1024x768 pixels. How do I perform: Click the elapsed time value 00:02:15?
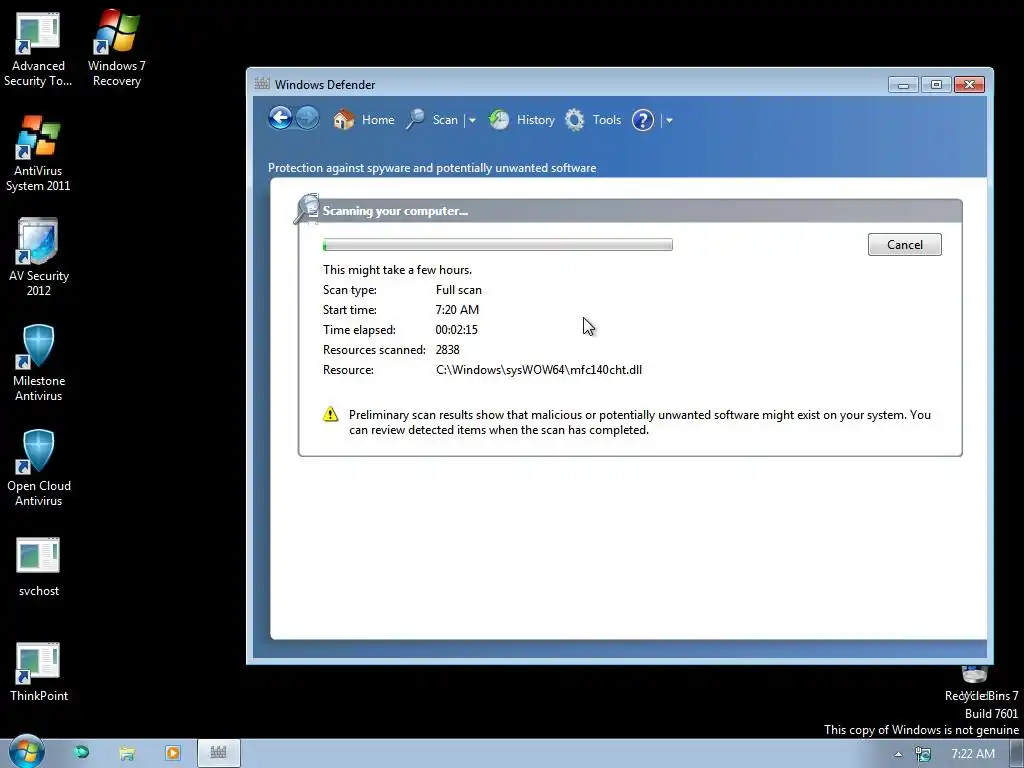point(456,330)
